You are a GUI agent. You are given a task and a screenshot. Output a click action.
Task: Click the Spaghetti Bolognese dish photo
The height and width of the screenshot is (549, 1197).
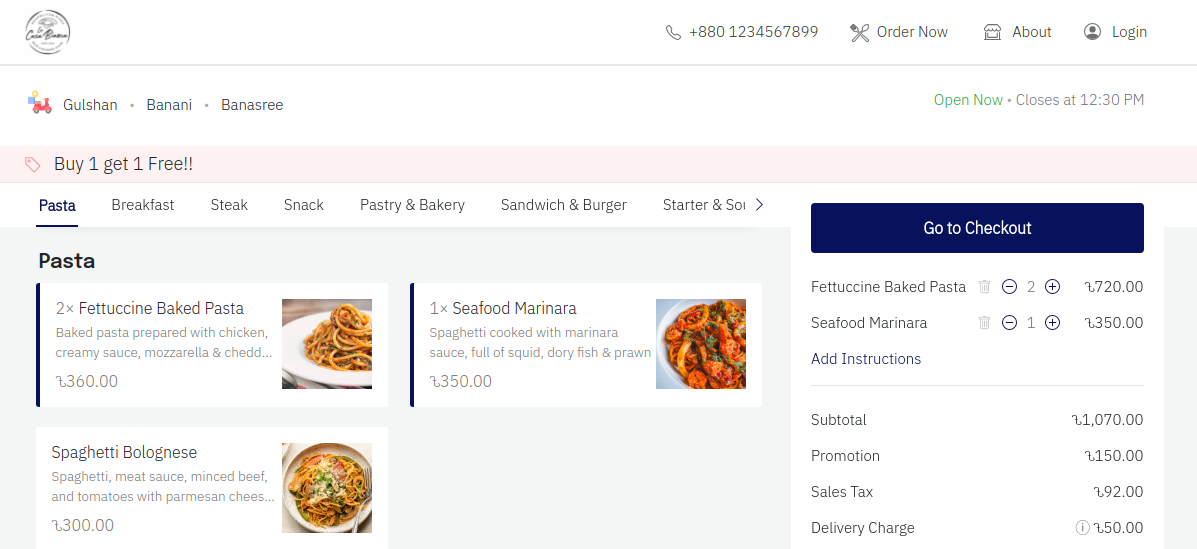327,488
